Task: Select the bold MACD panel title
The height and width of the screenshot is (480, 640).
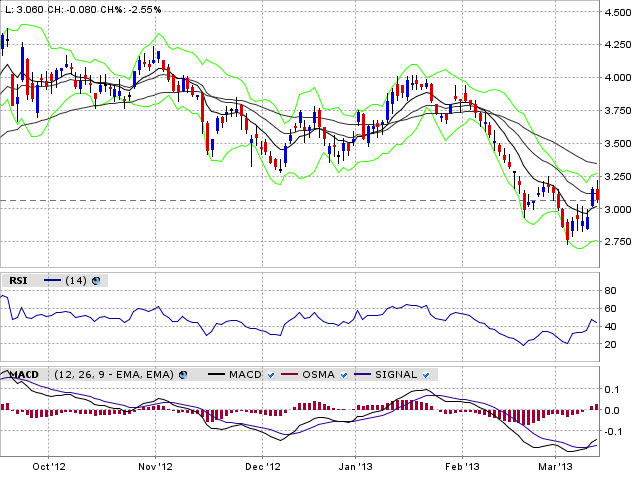Action: point(24,375)
